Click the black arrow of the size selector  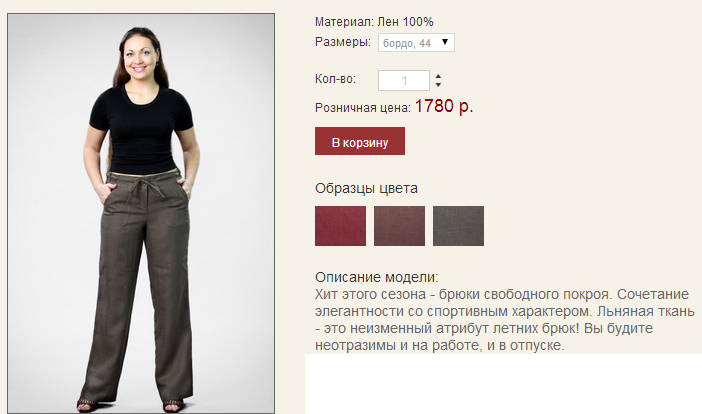(x=445, y=42)
